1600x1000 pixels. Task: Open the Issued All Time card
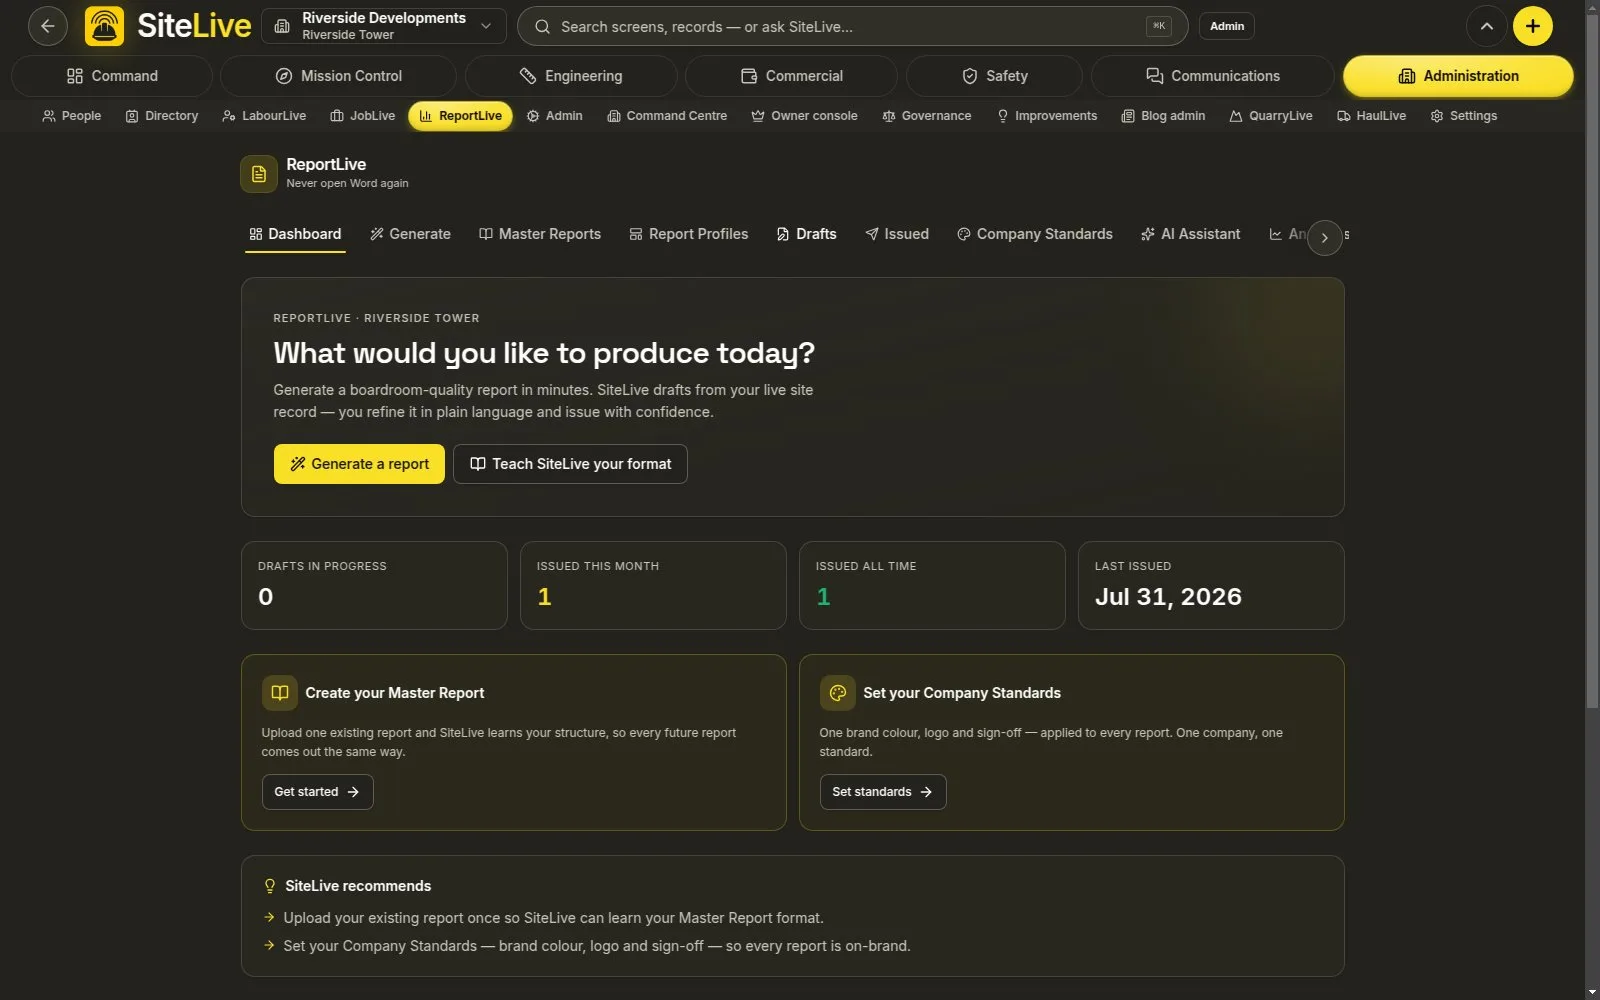pyautogui.click(x=932, y=585)
